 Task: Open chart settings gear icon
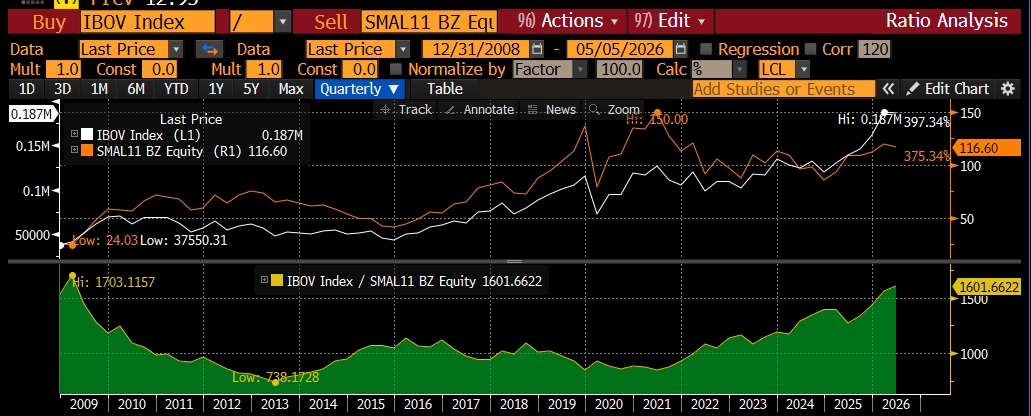(1007, 89)
